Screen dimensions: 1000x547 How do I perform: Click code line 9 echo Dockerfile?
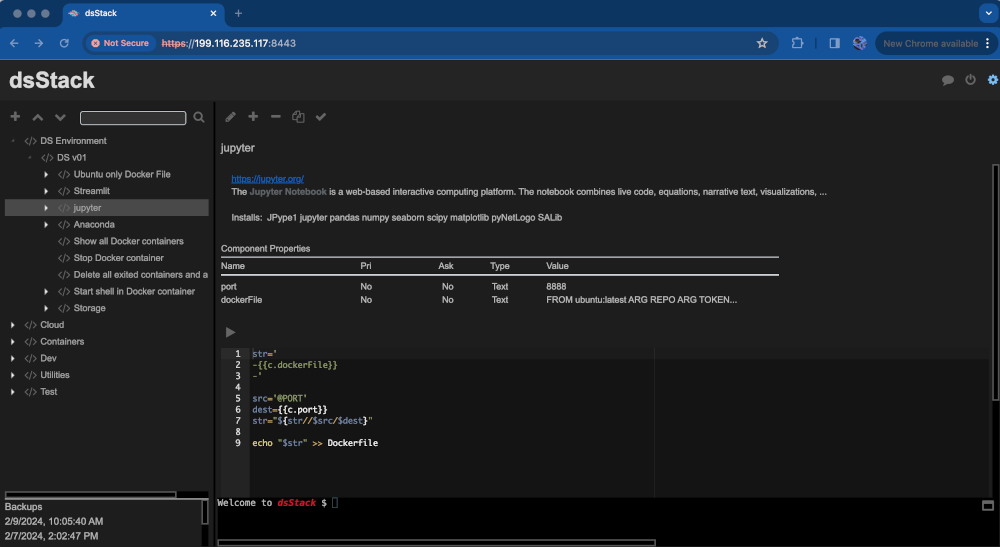click(x=315, y=443)
